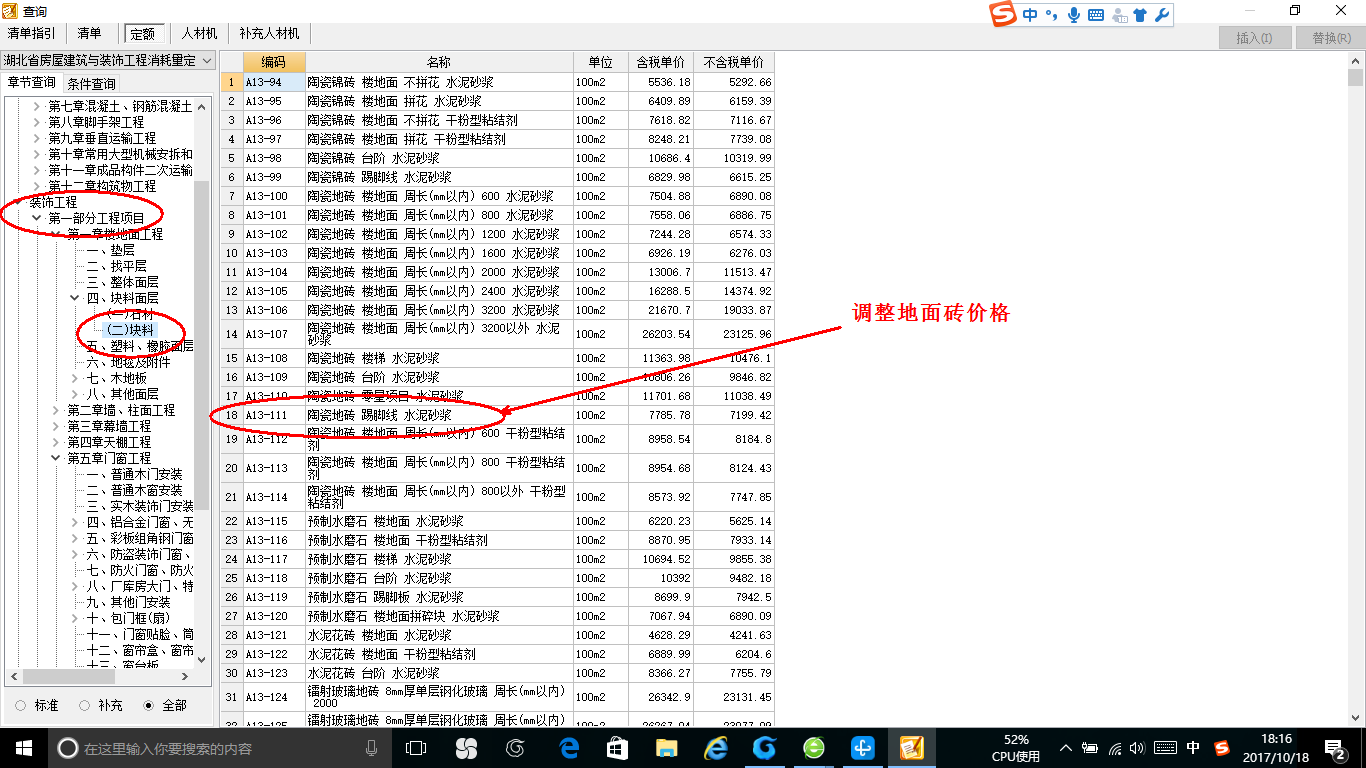Expand 第七章混凝土 tree node
This screenshot has width=1366, height=768.
coord(38,106)
